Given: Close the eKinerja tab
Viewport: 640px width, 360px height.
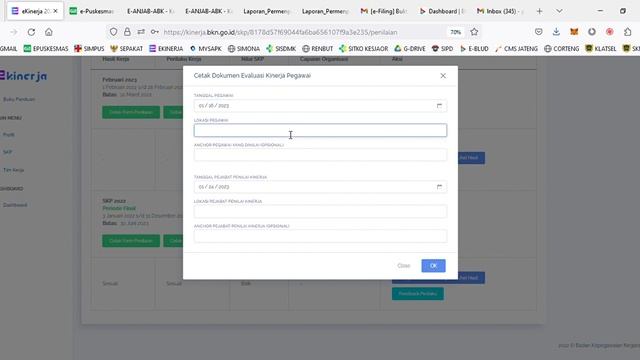Looking at the screenshot, I should point(56,11).
